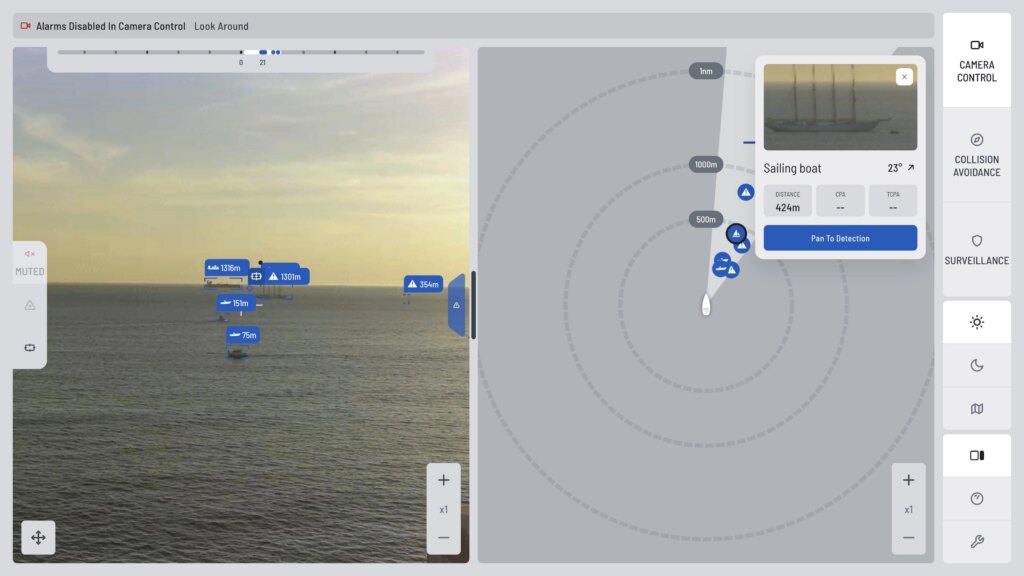The height and width of the screenshot is (576, 1024).
Task: Click the blue edge warning tab on camera view
Action: pos(456,305)
